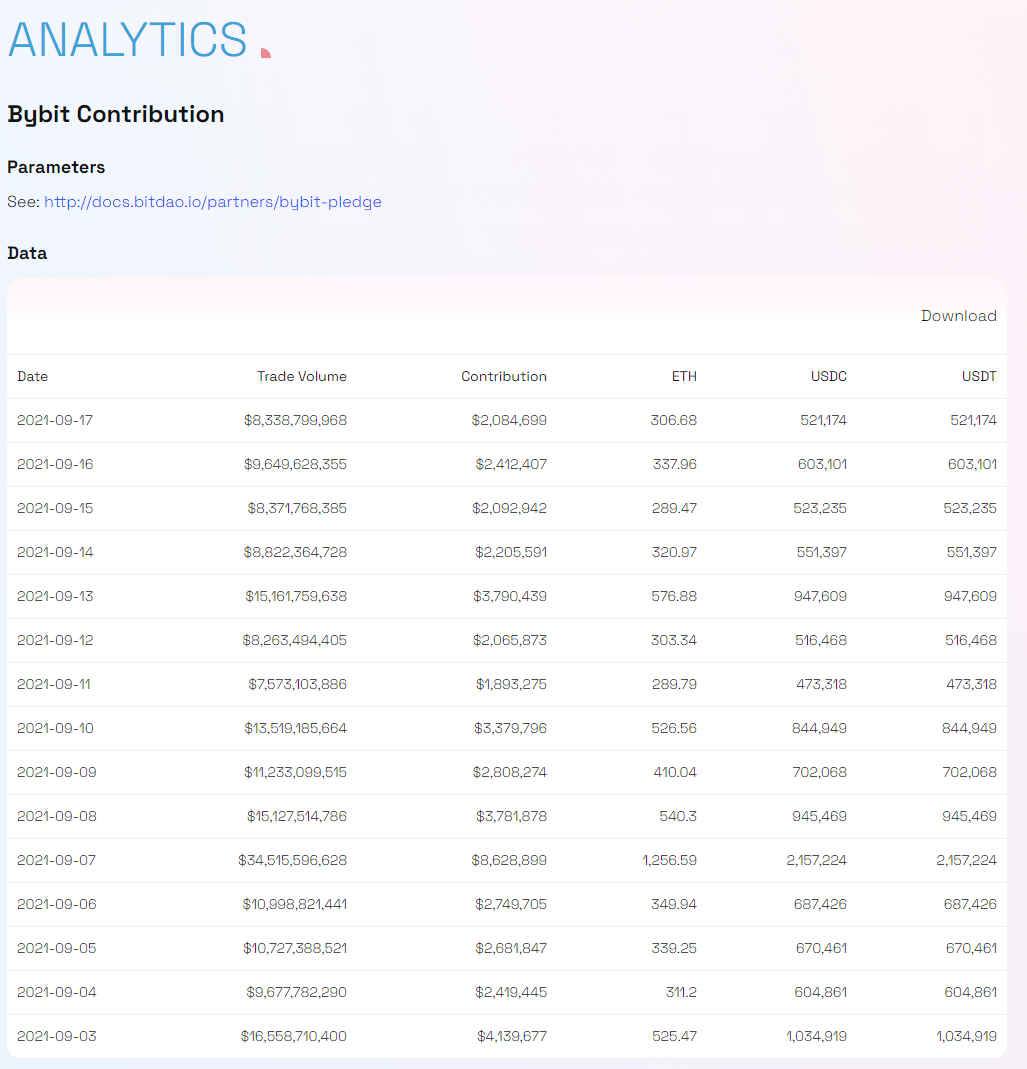The image size is (1027, 1069).
Task: Select ETH value 306.68
Action: point(674,420)
